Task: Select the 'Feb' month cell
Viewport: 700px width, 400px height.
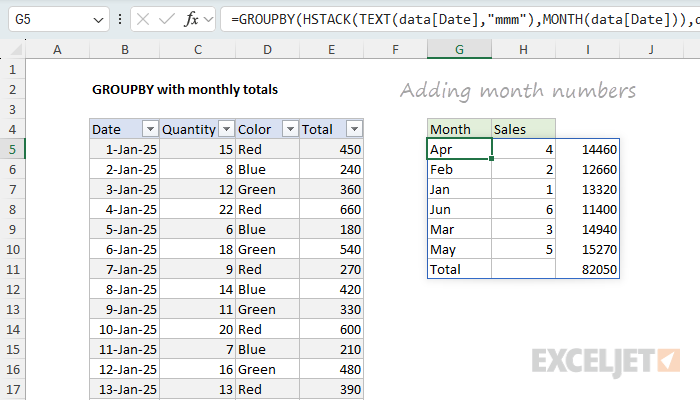Action: 459,169
